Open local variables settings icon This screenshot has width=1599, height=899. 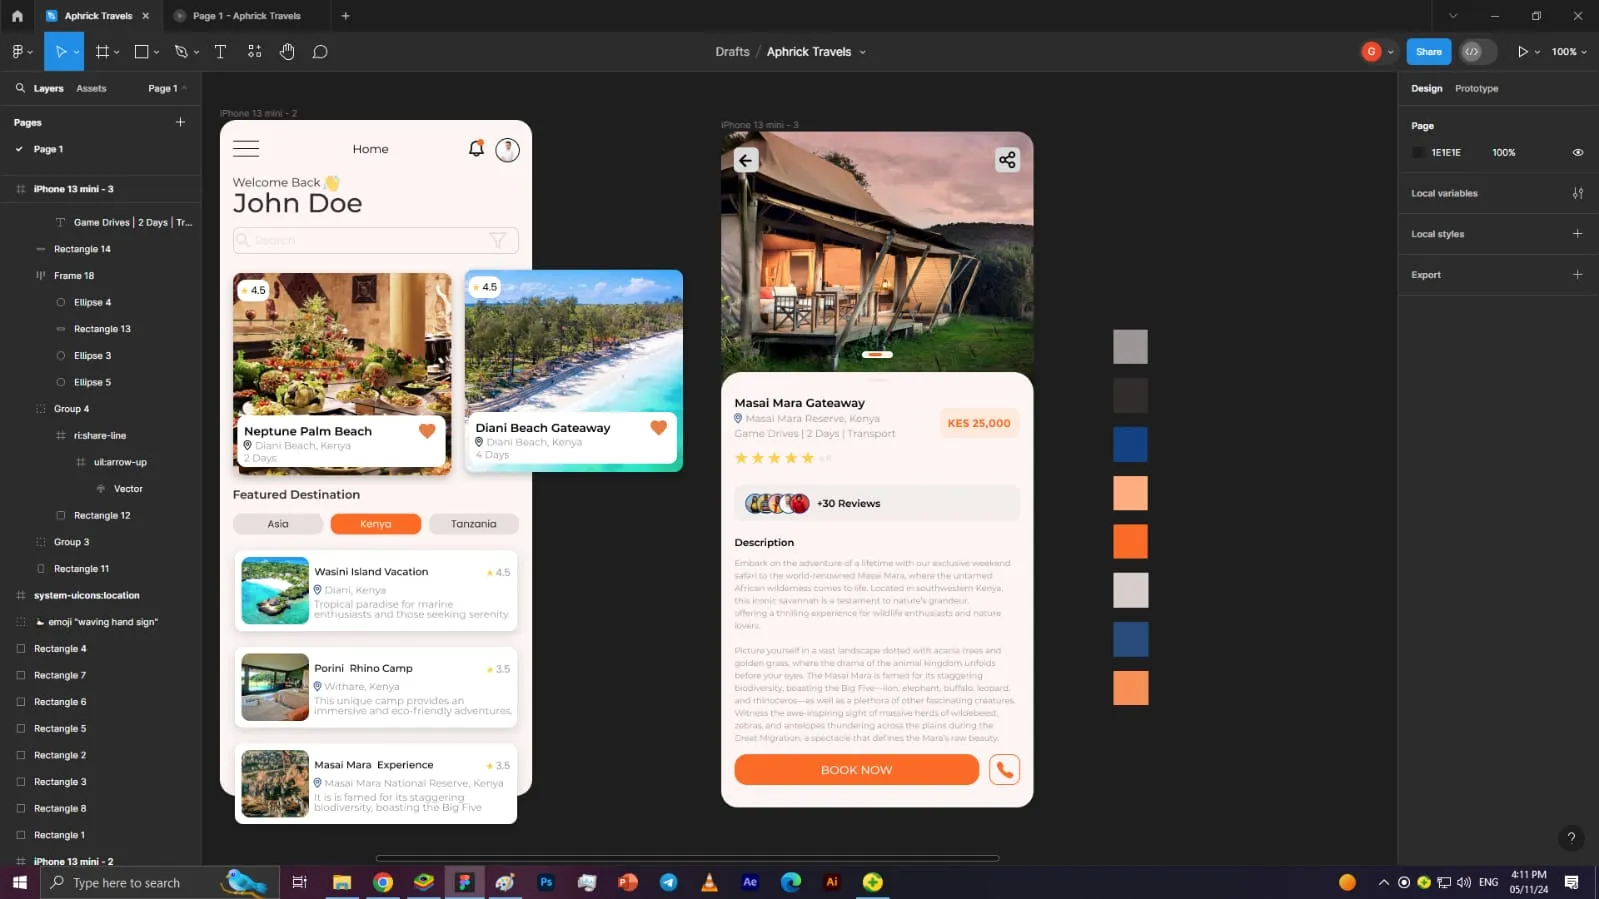(1577, 193)
